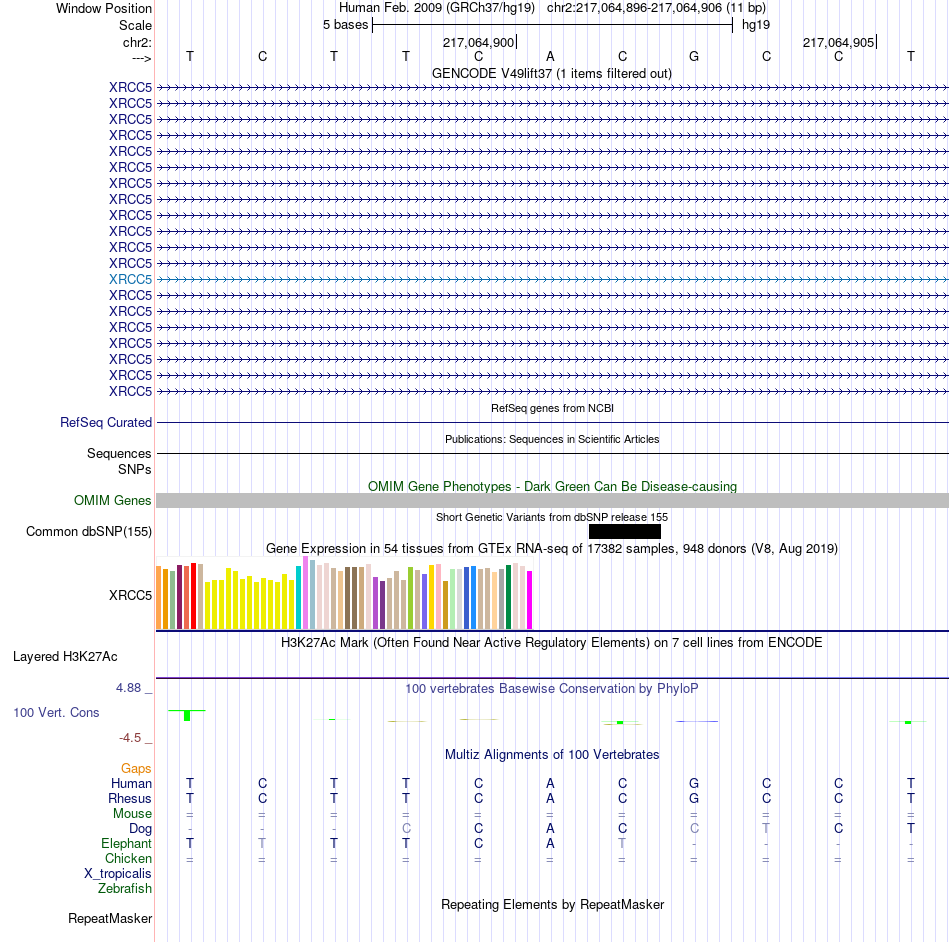Click the Window Position track label

point(104,8)
